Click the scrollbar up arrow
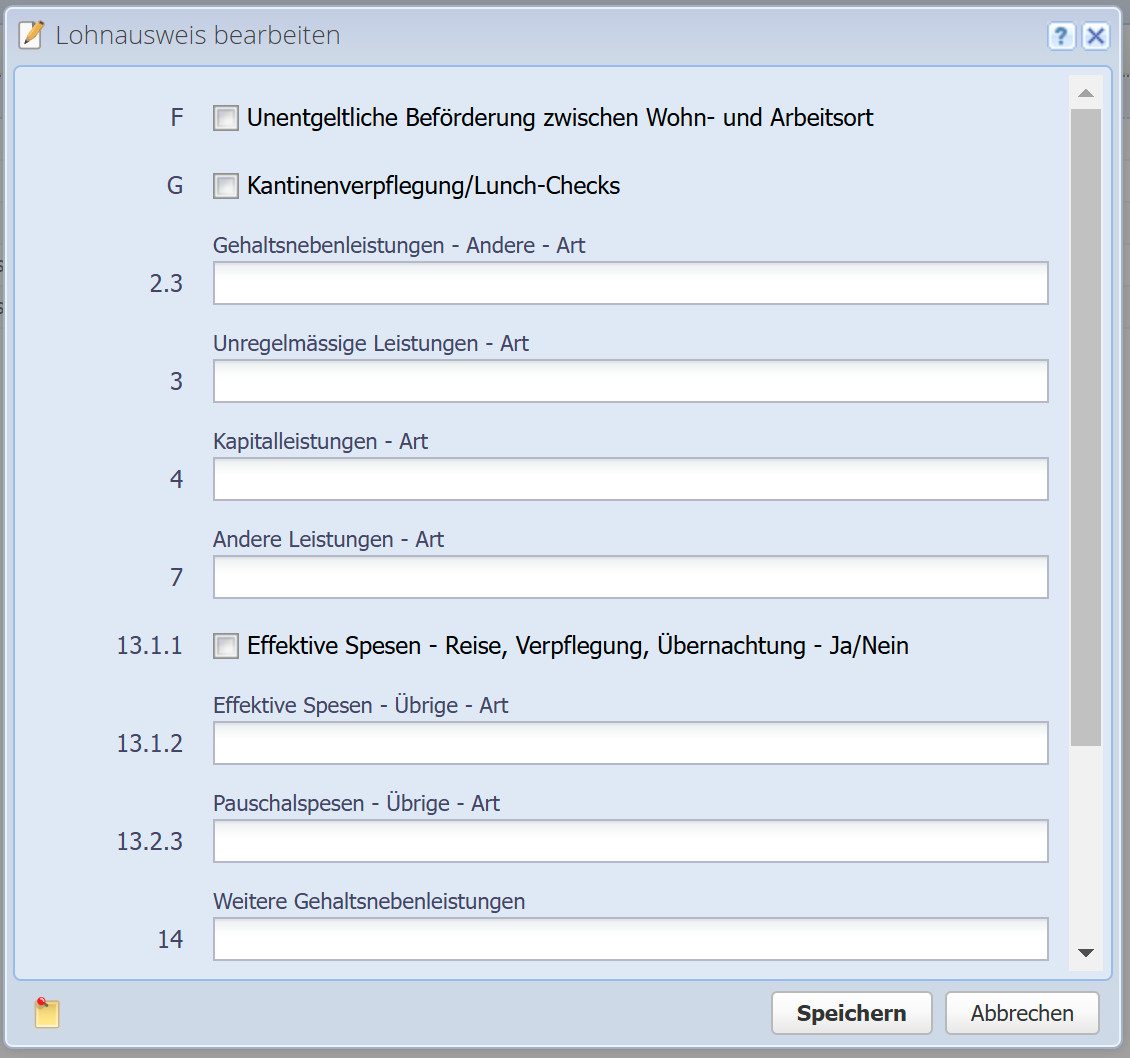Viewport: 1130px width, 1058px height. pyautogui.click(x=1085, y=93)
